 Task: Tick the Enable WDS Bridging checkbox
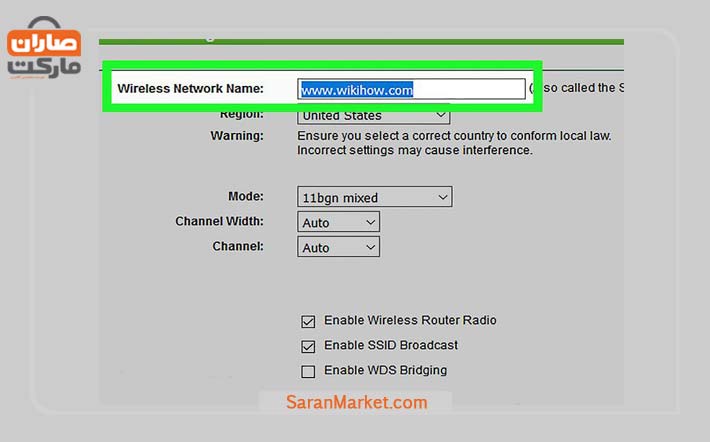coord(308,371)
